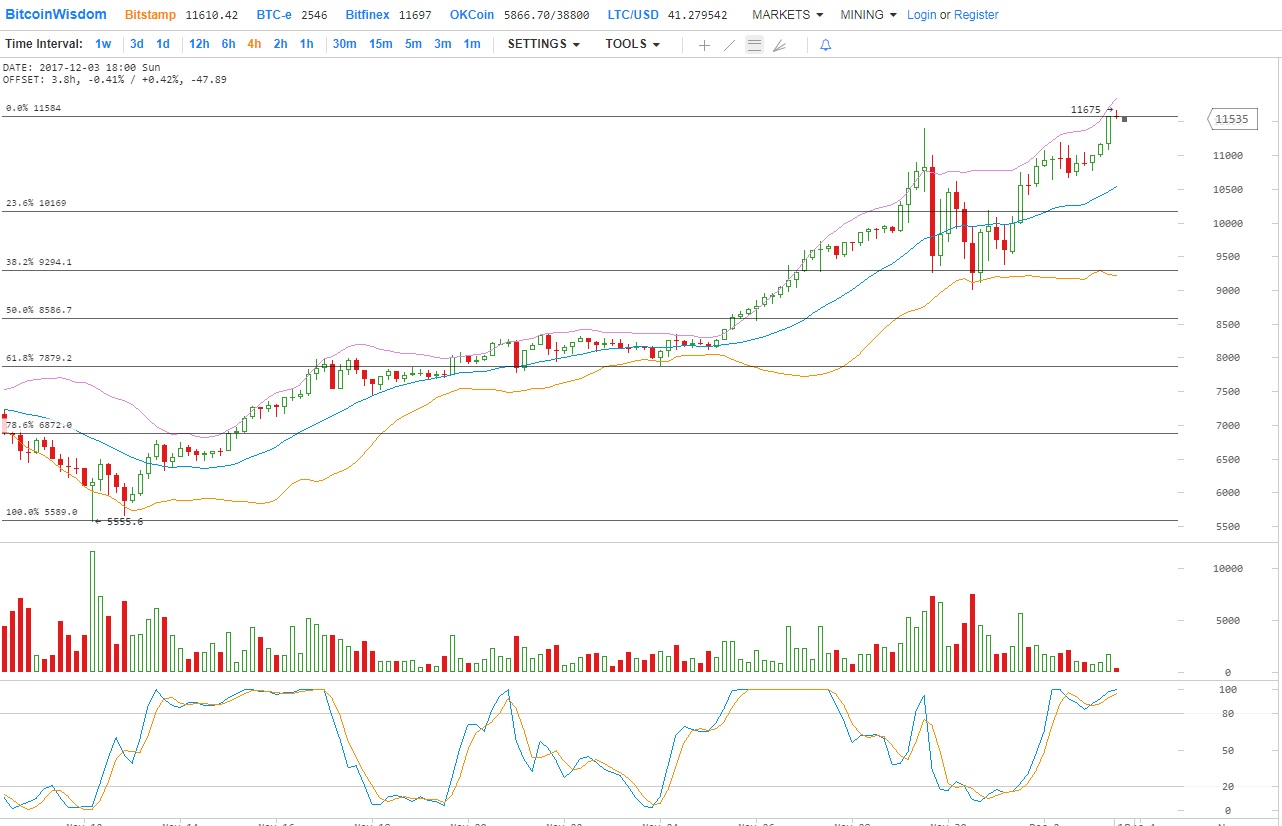
Task: Open the MINING dropdown
Action: pos(866,14)
